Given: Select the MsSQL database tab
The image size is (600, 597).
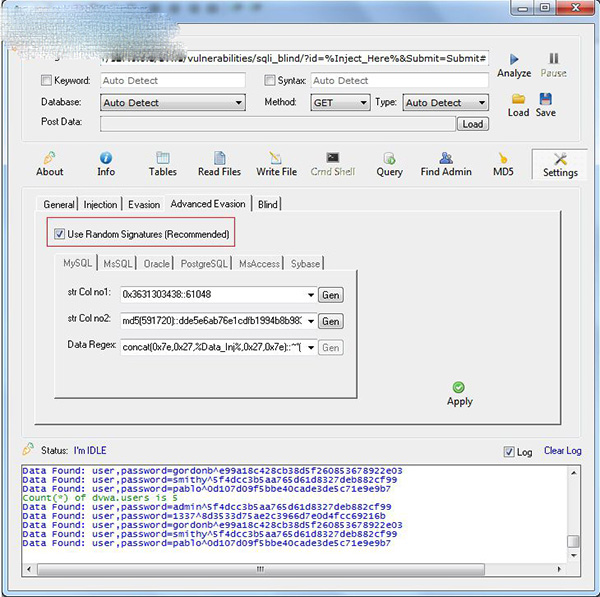Looking at the screenshot, I should click(x=118, y=264).
